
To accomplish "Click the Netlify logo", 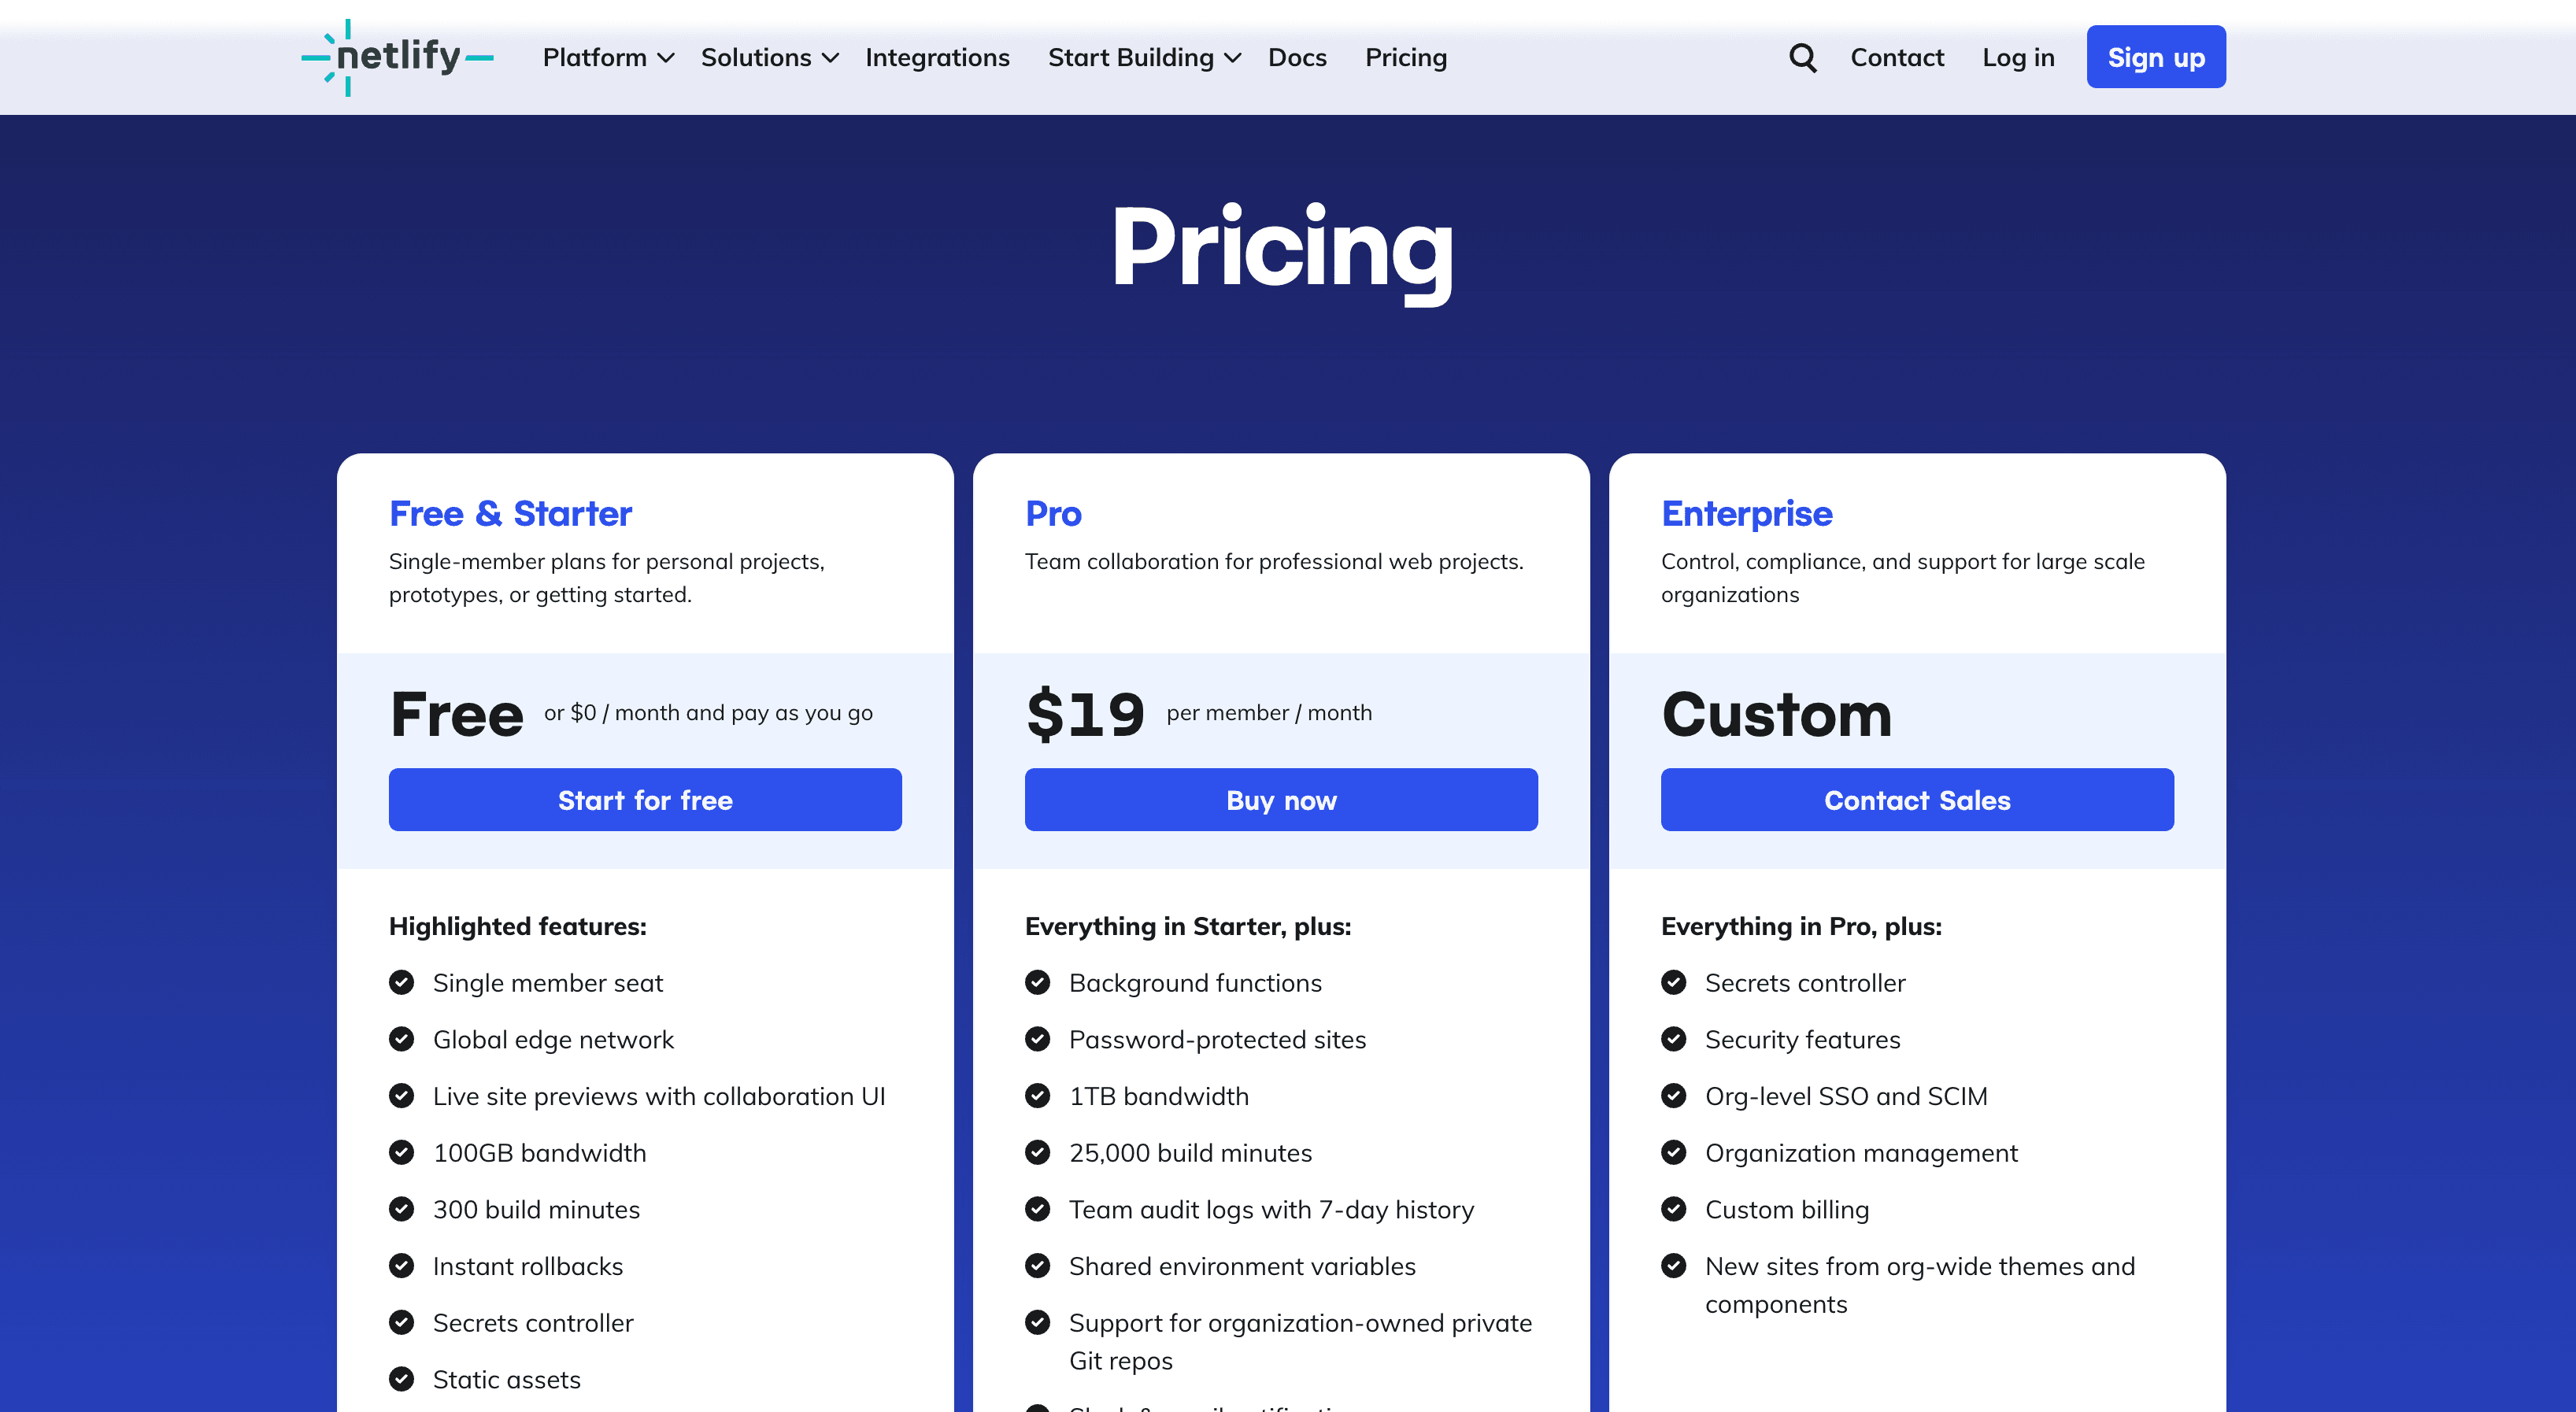I will [397, 57].
